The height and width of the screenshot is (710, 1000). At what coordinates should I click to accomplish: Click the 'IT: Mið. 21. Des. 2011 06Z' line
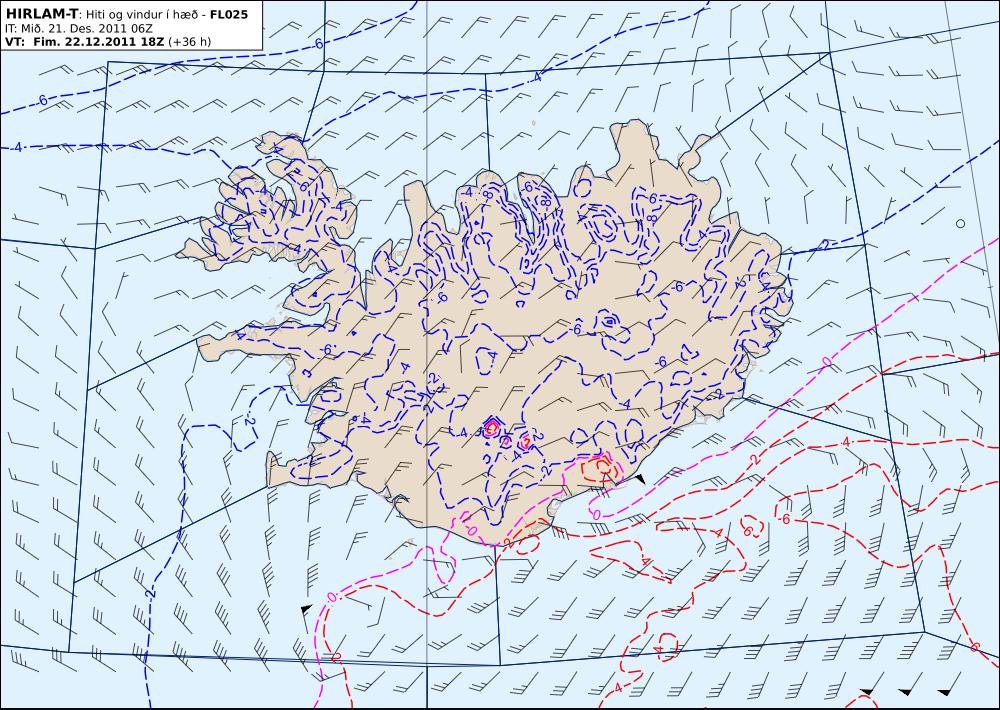tap(78, 29)
